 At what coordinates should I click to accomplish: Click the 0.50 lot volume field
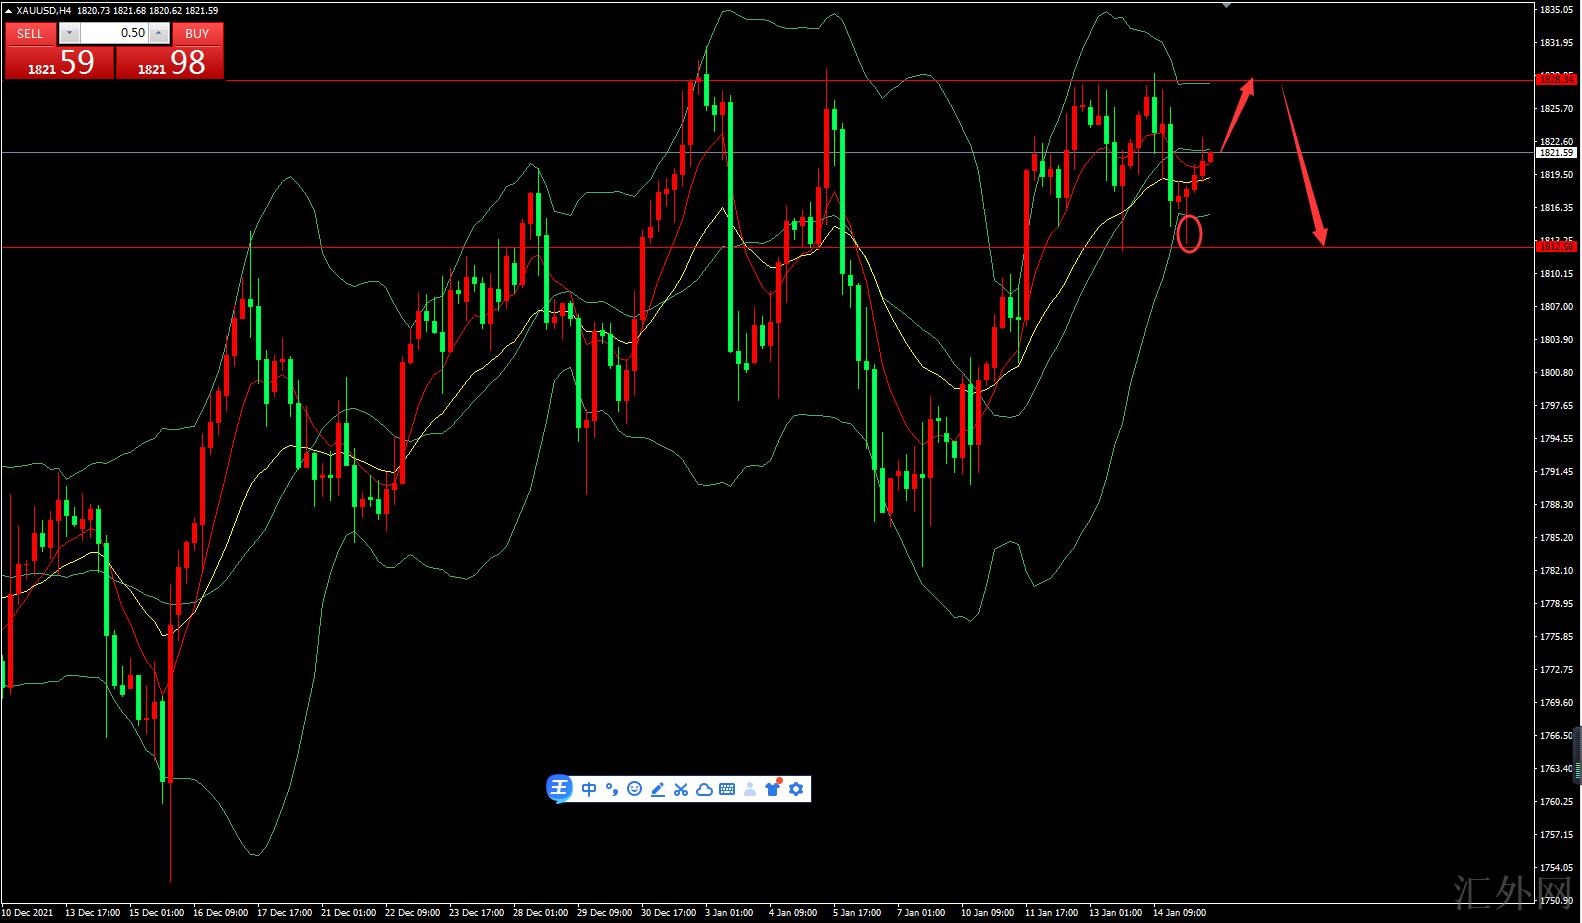pyautogui.click(x=114, y=33)
